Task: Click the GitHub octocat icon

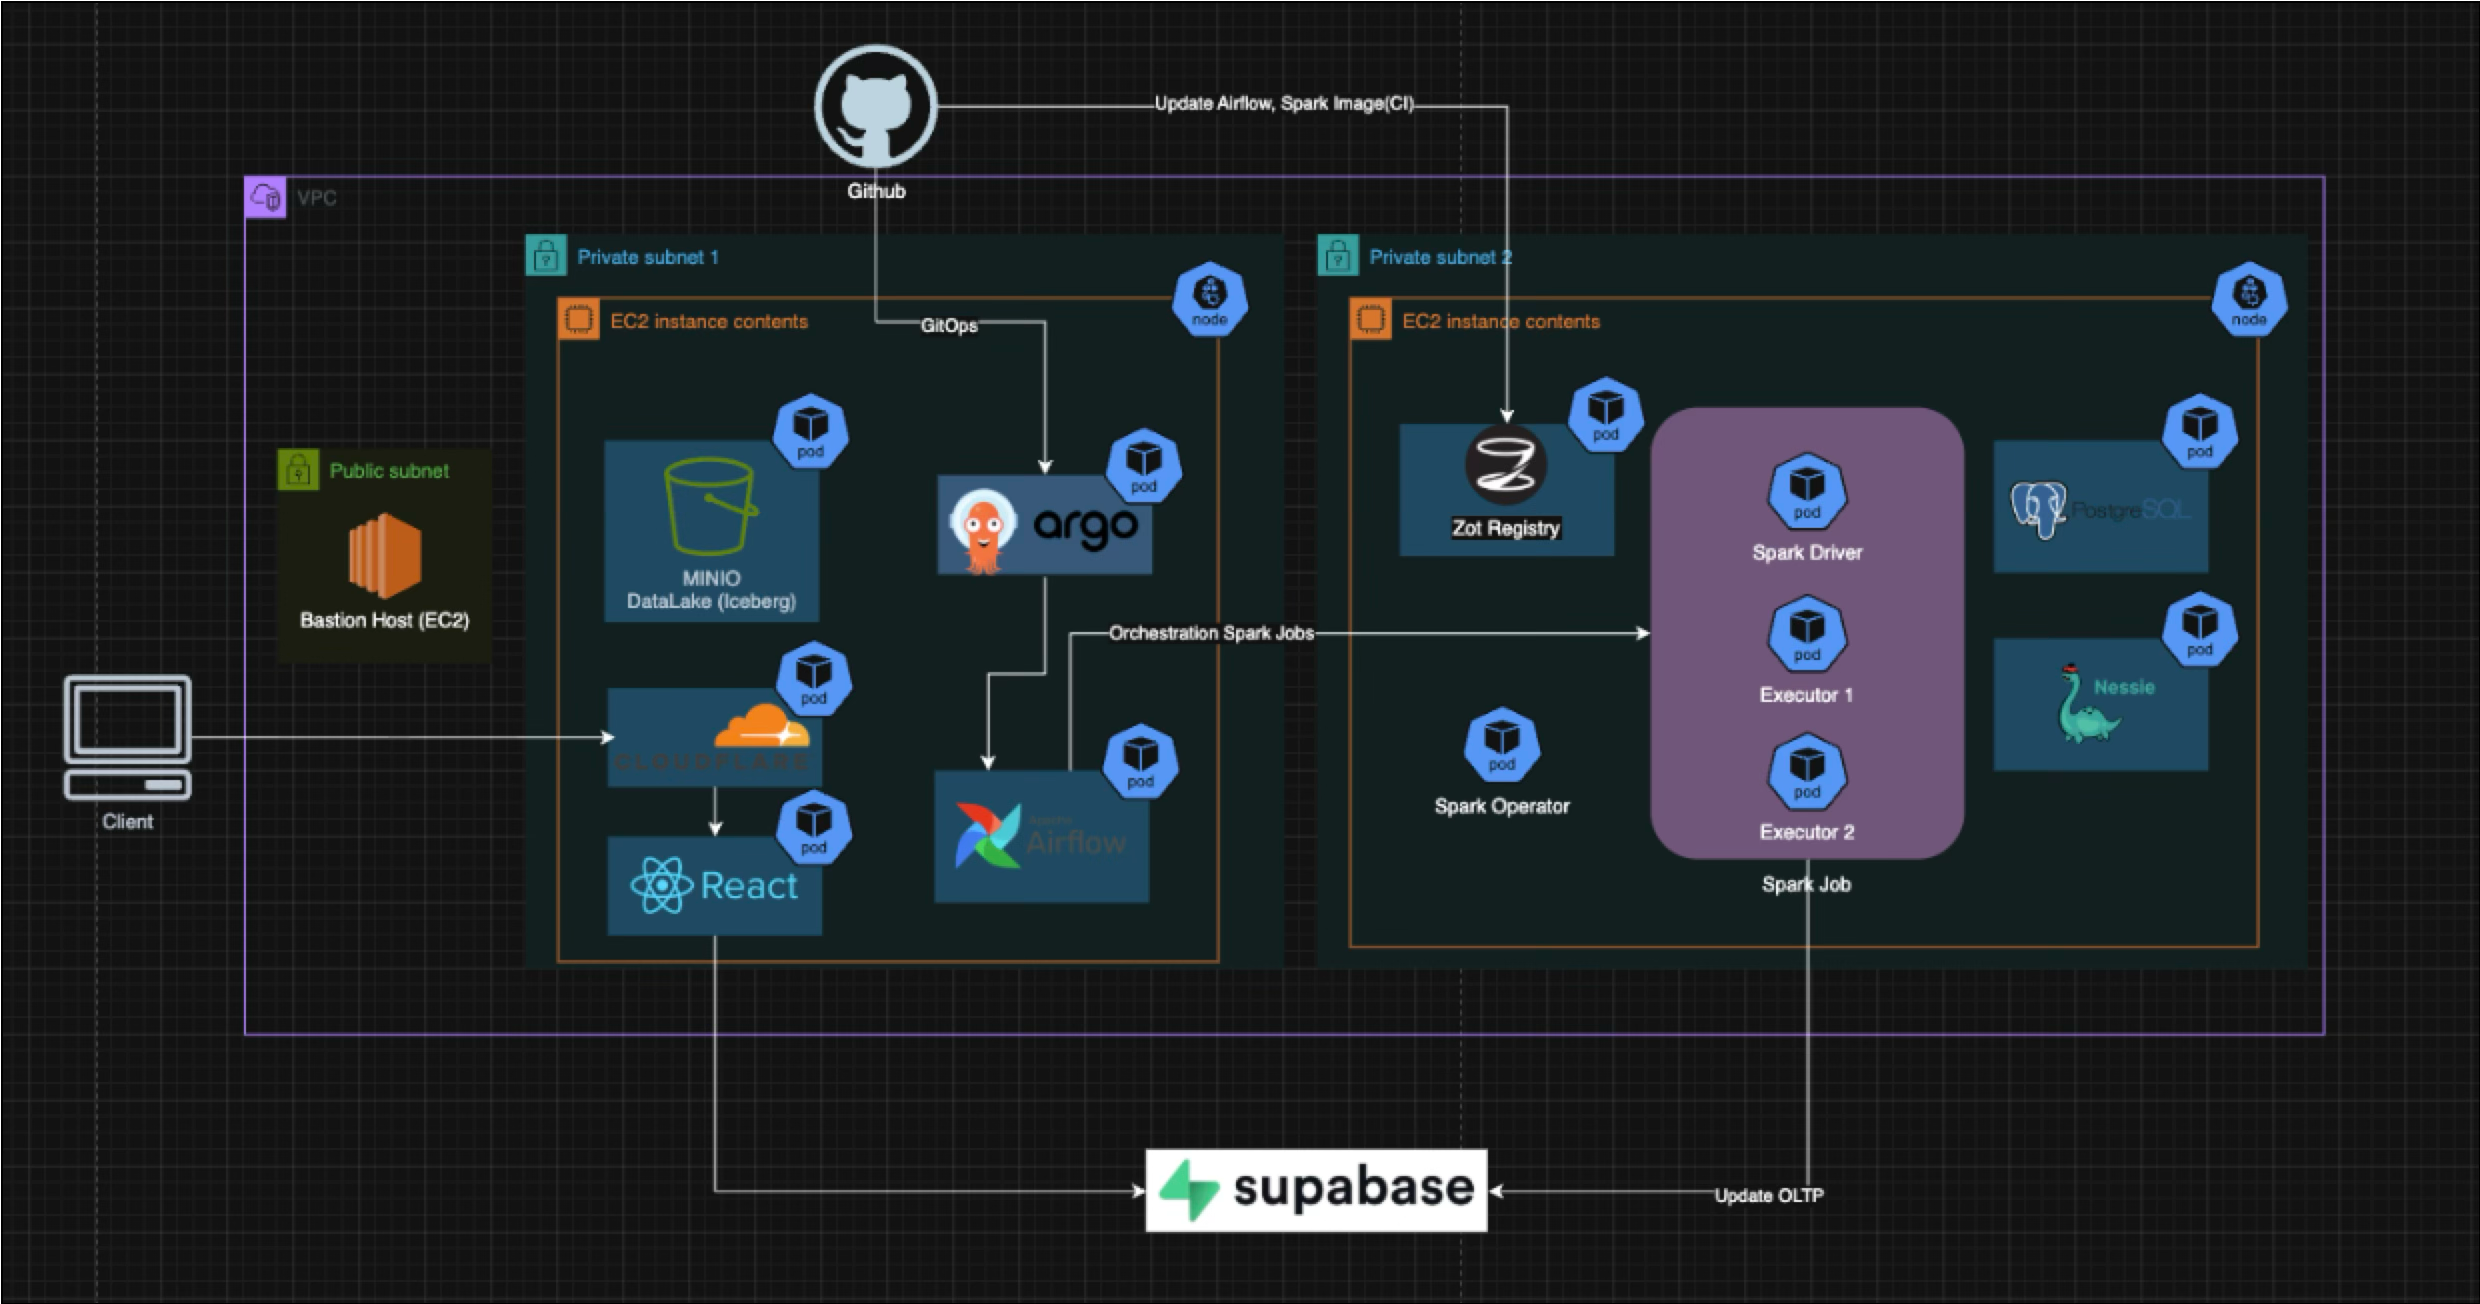Action: click(876, 105)
